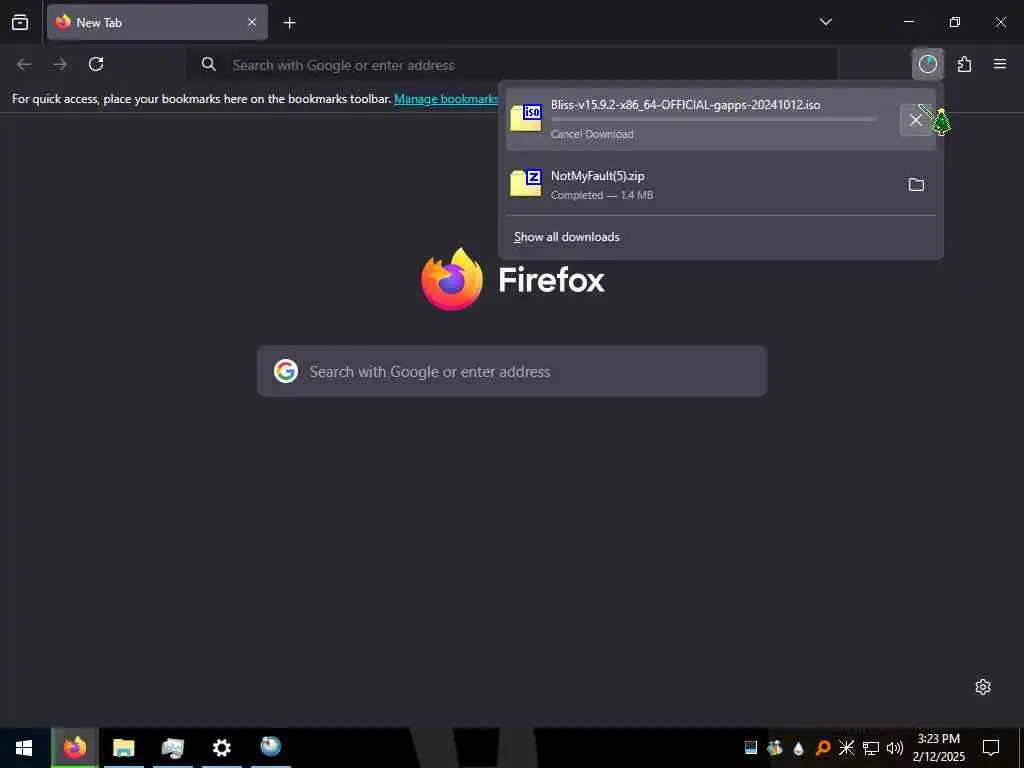
Task: Click the water drop tray icon
Action: (x=798, y=748)
